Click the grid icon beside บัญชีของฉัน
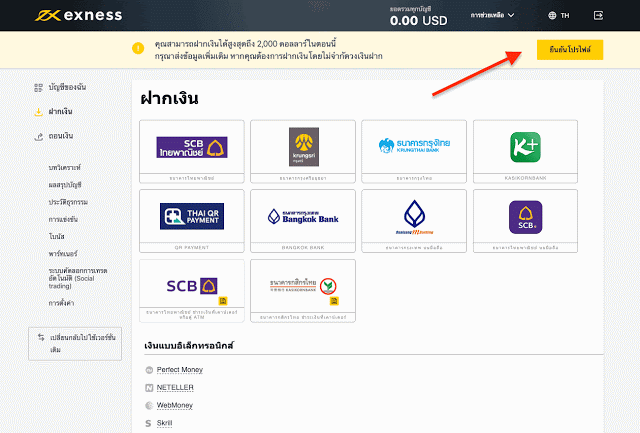Image resolution: width=640 pixels, height=433 pixels. click(38, 87)
